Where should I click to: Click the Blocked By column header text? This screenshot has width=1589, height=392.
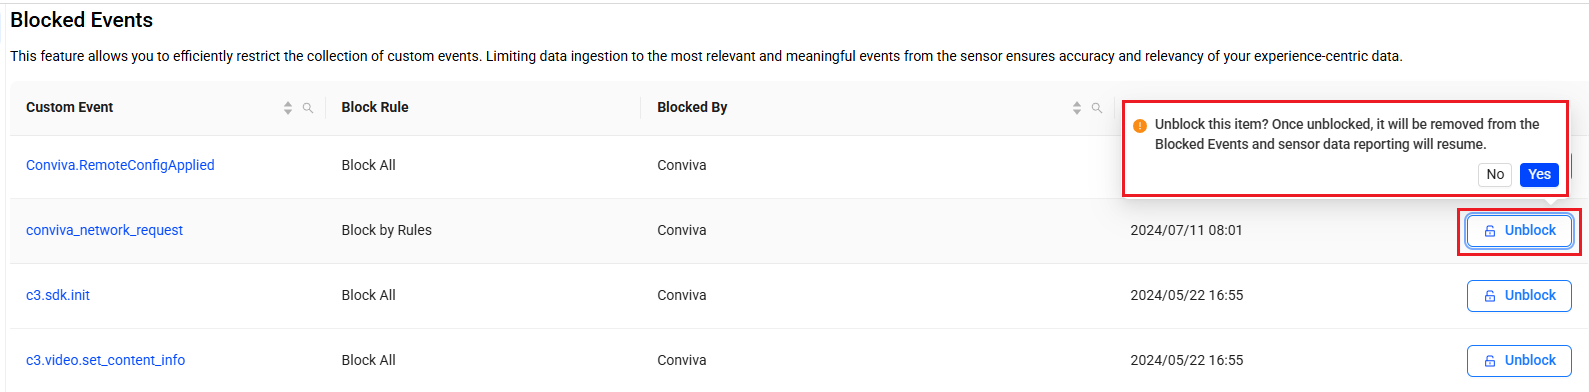(x=692, y=107)
